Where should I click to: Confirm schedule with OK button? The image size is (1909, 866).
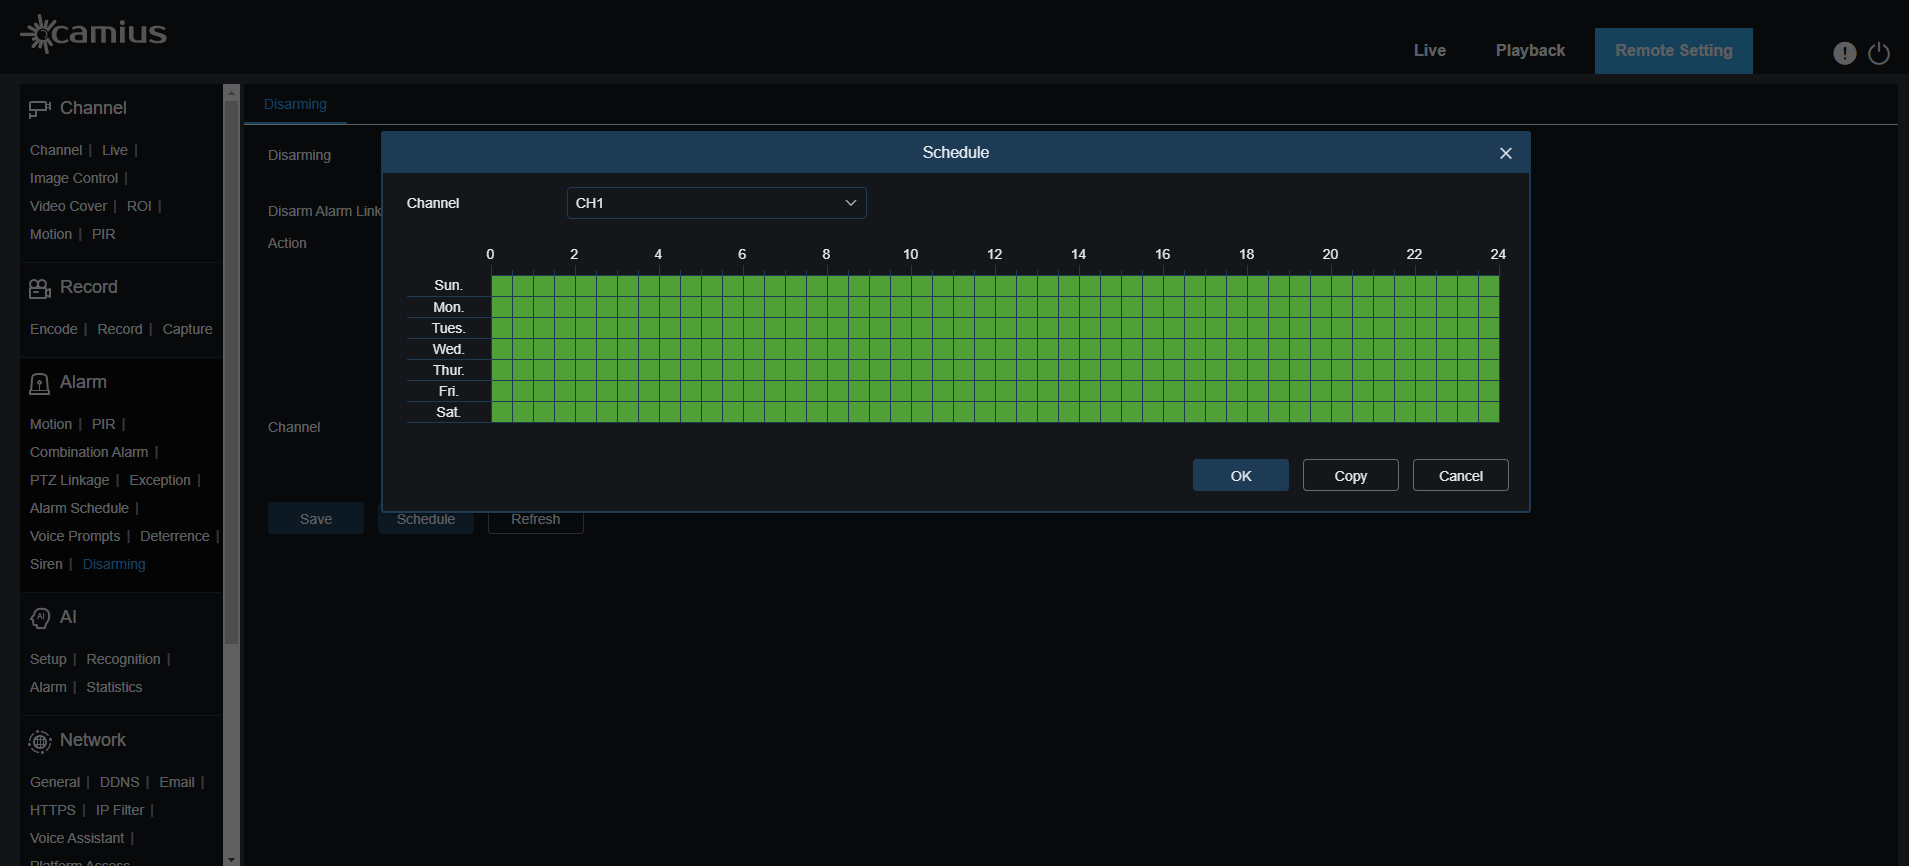pos(1240,476)
